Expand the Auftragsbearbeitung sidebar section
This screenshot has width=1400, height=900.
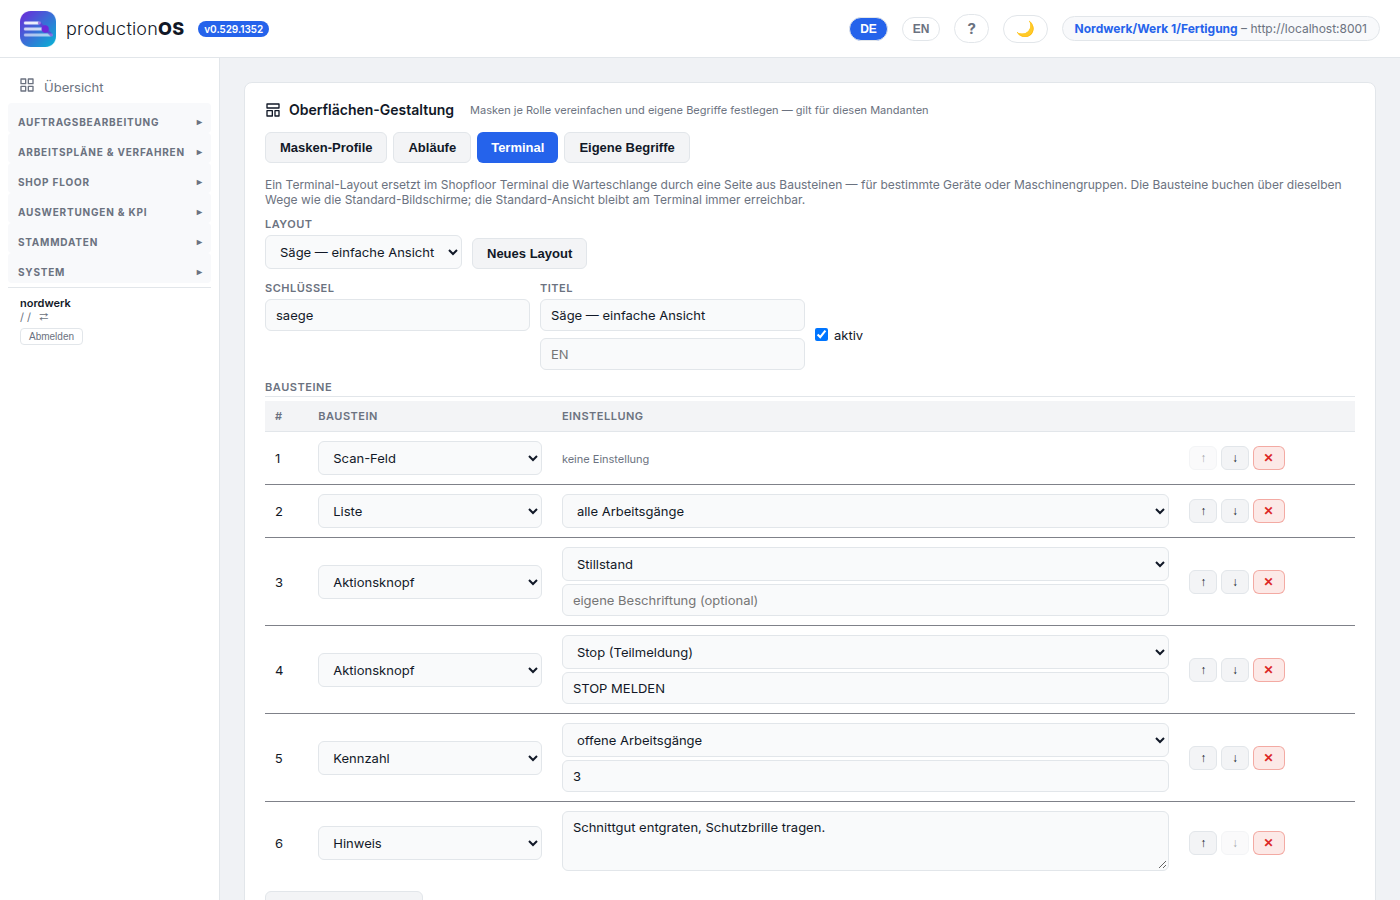pyautogui.click(x=110, y=122)
